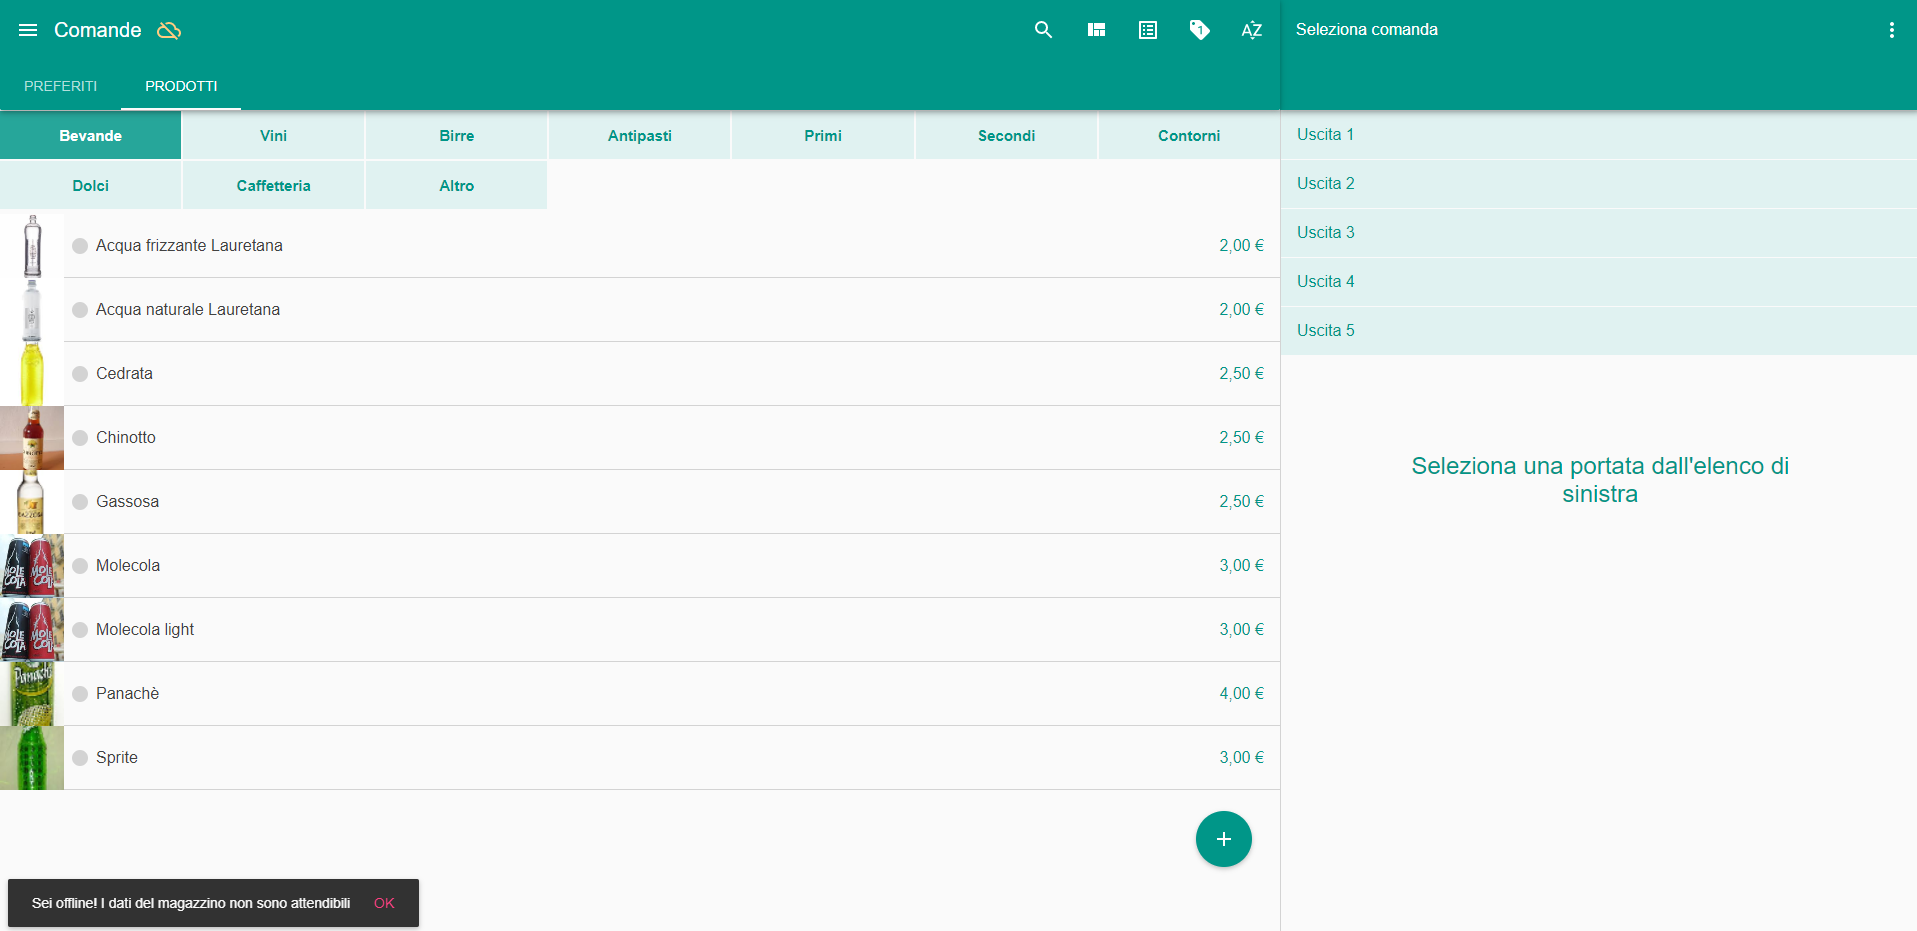Dismiss offline warning with OK
Screen dimensions: 1917x931
(384, 903)
